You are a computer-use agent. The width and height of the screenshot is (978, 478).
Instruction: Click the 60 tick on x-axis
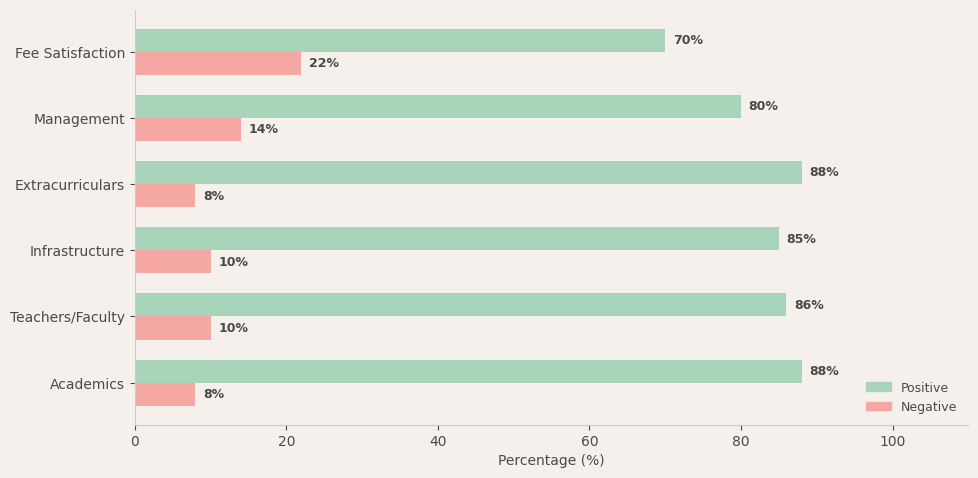tap(589, 442)
